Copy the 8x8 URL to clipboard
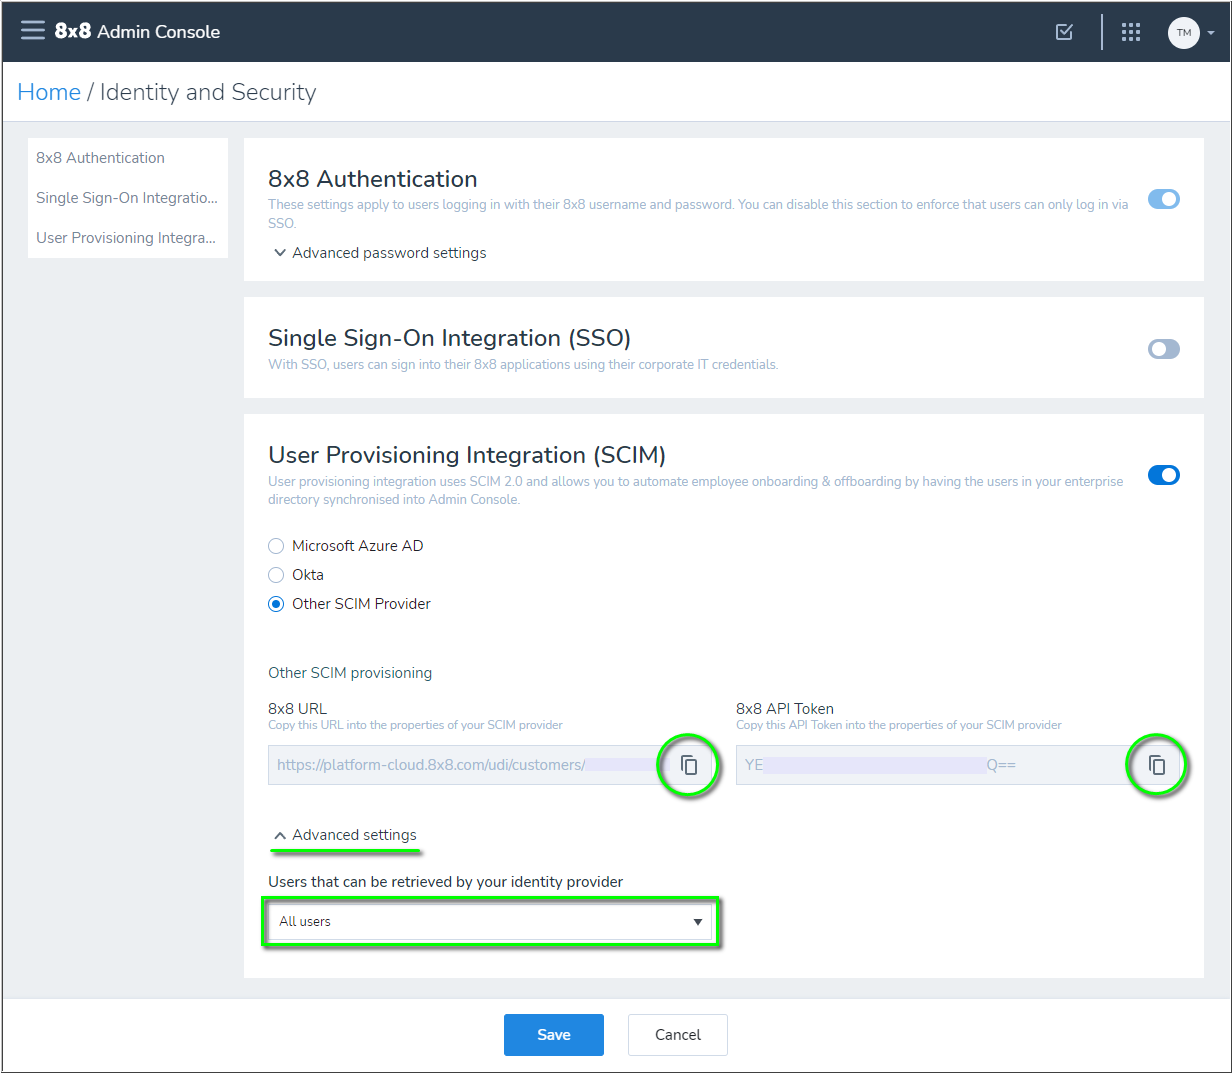 [x=689, y=765]
